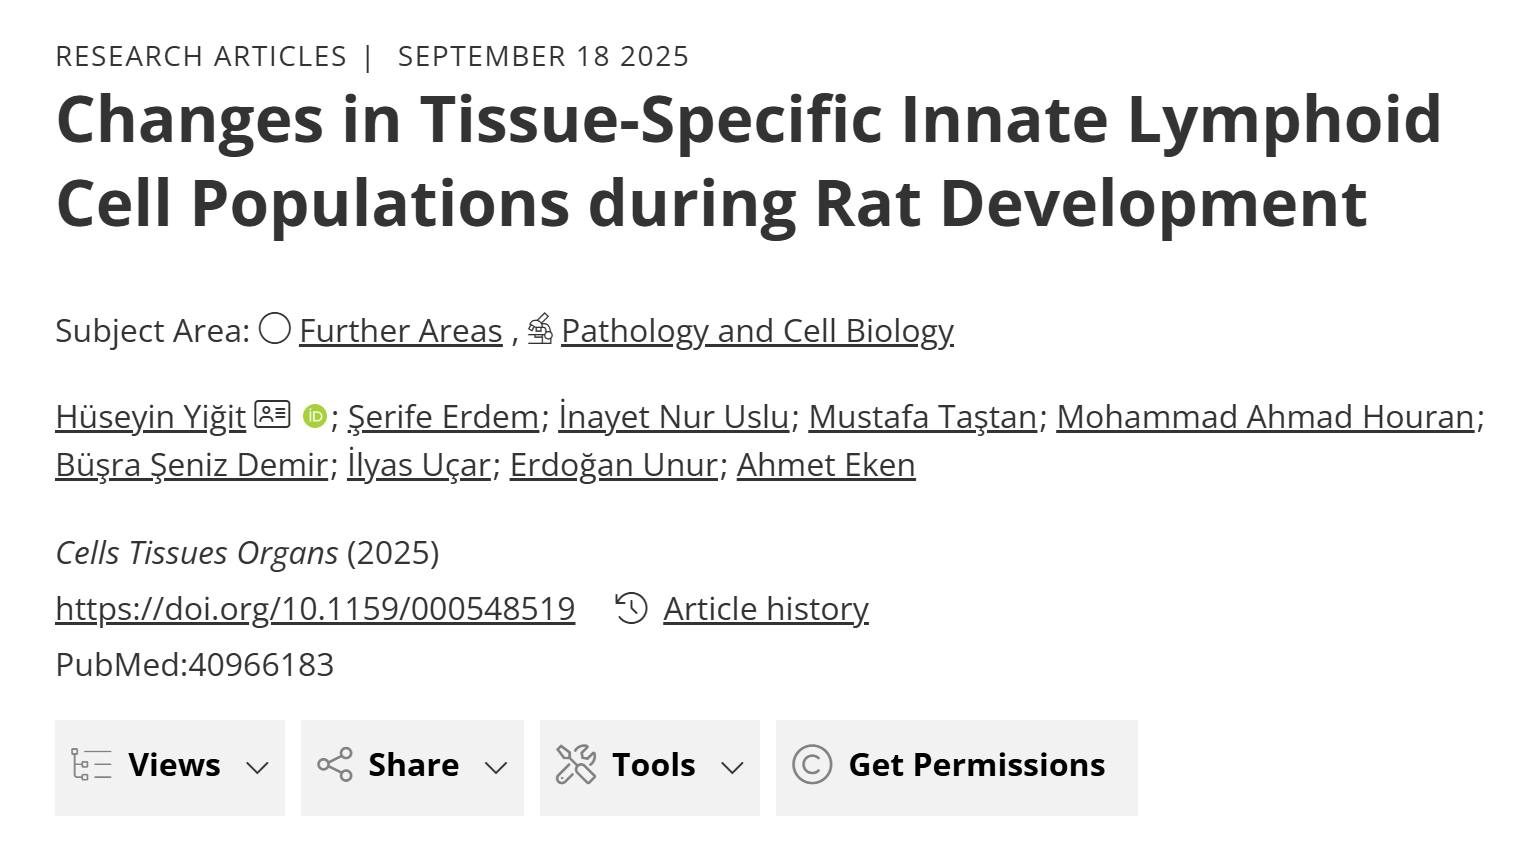This screenshot has width=1539, height=864.
Task: Open the Further Areas subject link
Action: click(x=400, y=331)
